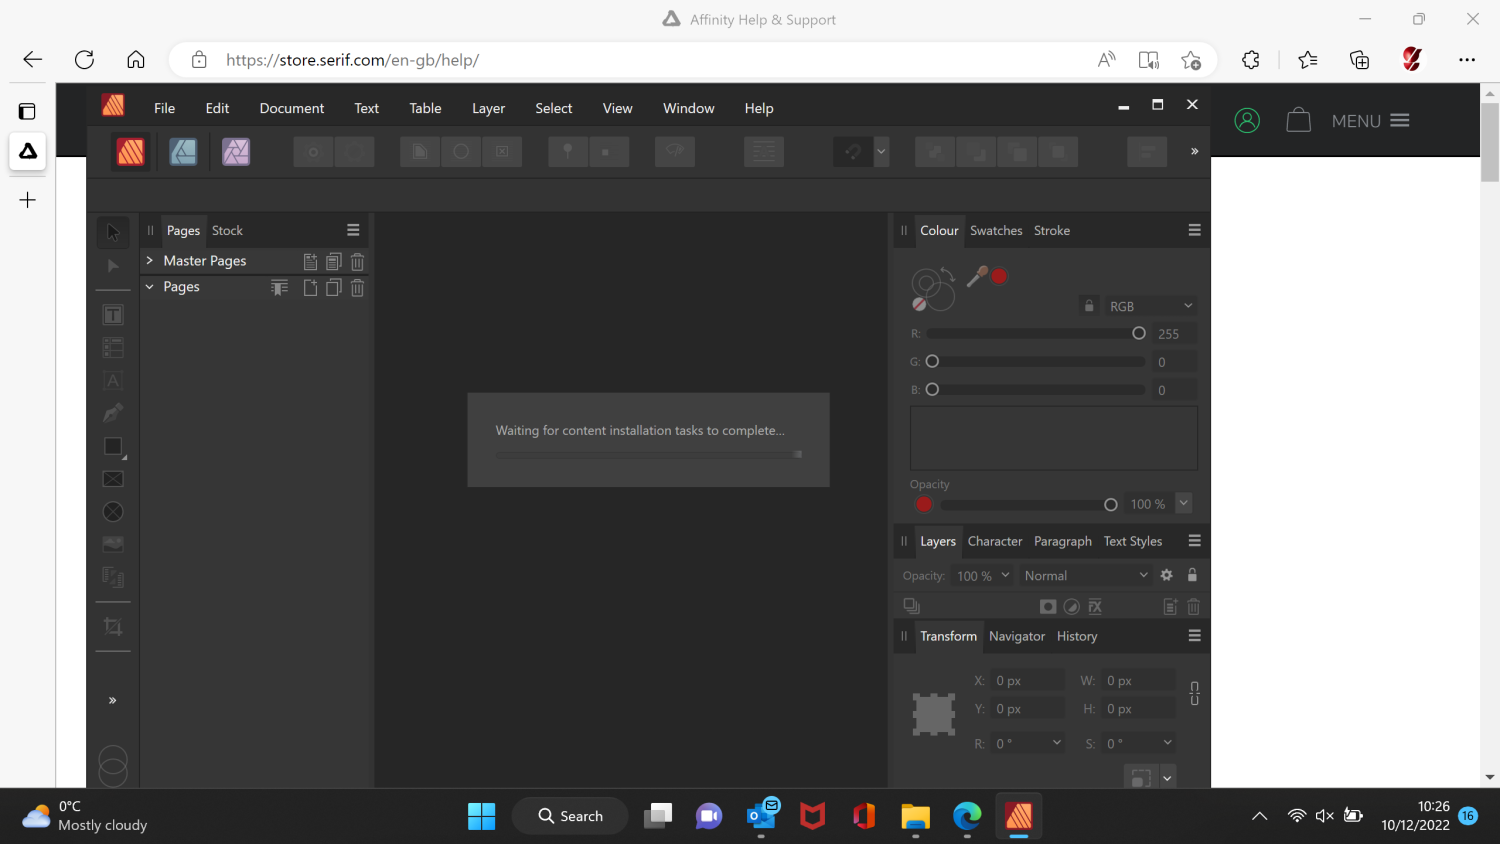Open the RGB colour model dropdown

point(1150,306)
